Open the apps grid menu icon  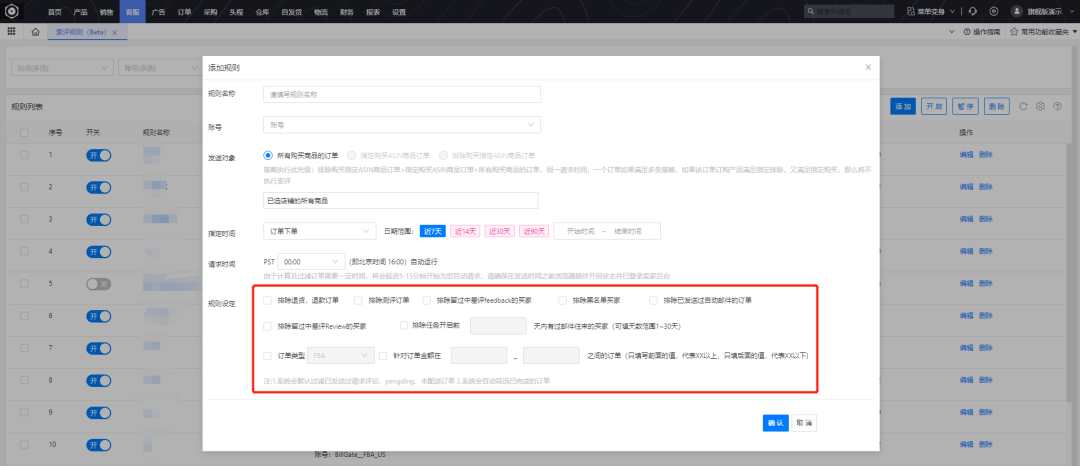[12, 32]
